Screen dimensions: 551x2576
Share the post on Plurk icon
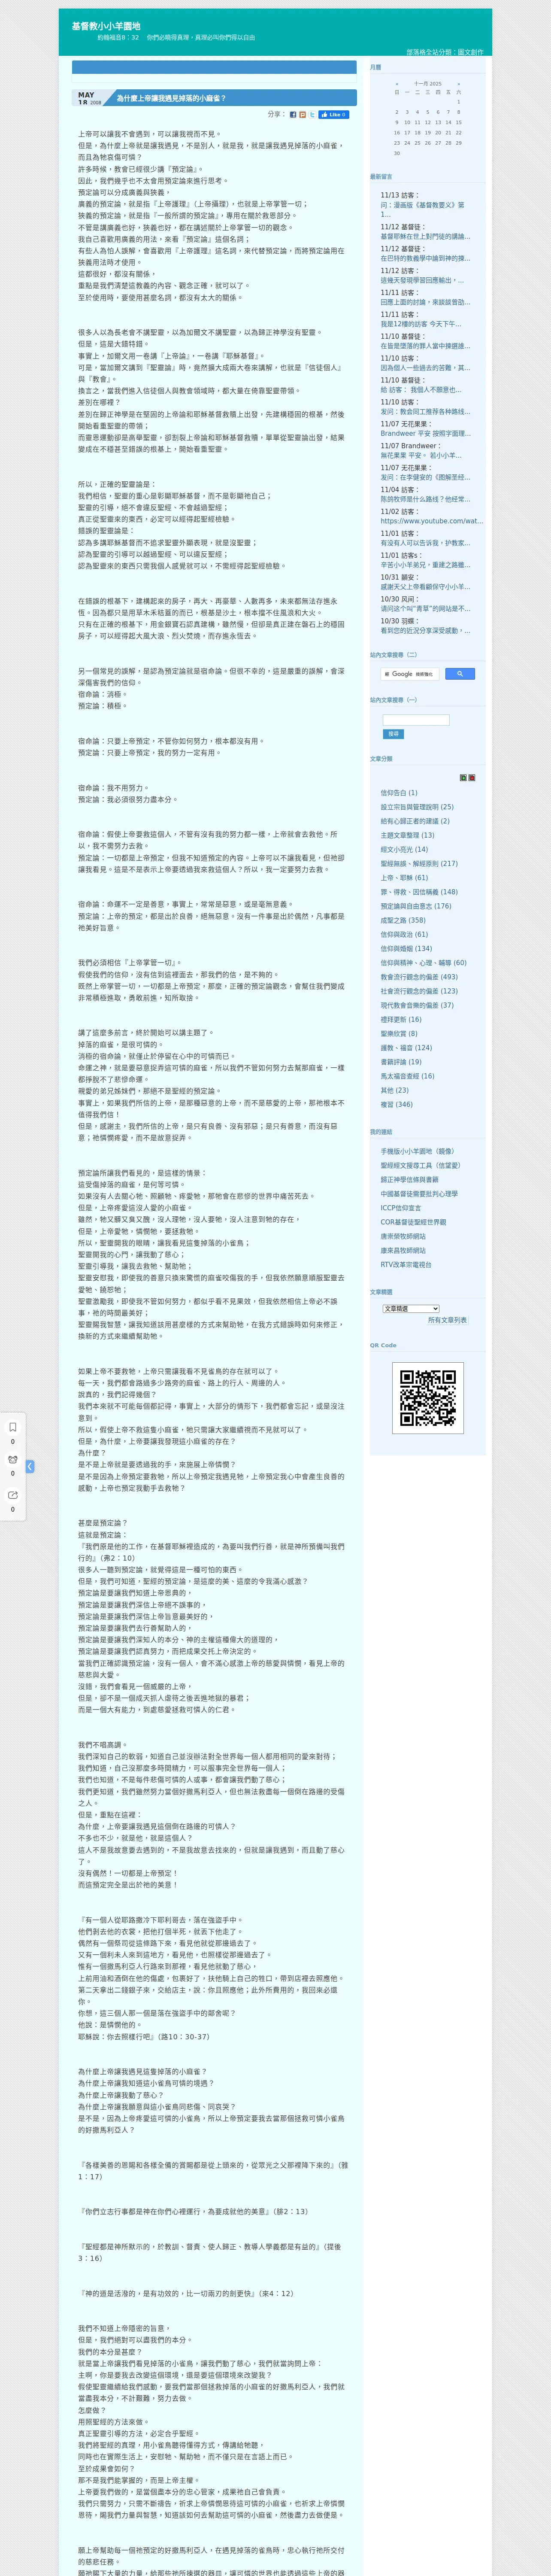tap(303, 115)
